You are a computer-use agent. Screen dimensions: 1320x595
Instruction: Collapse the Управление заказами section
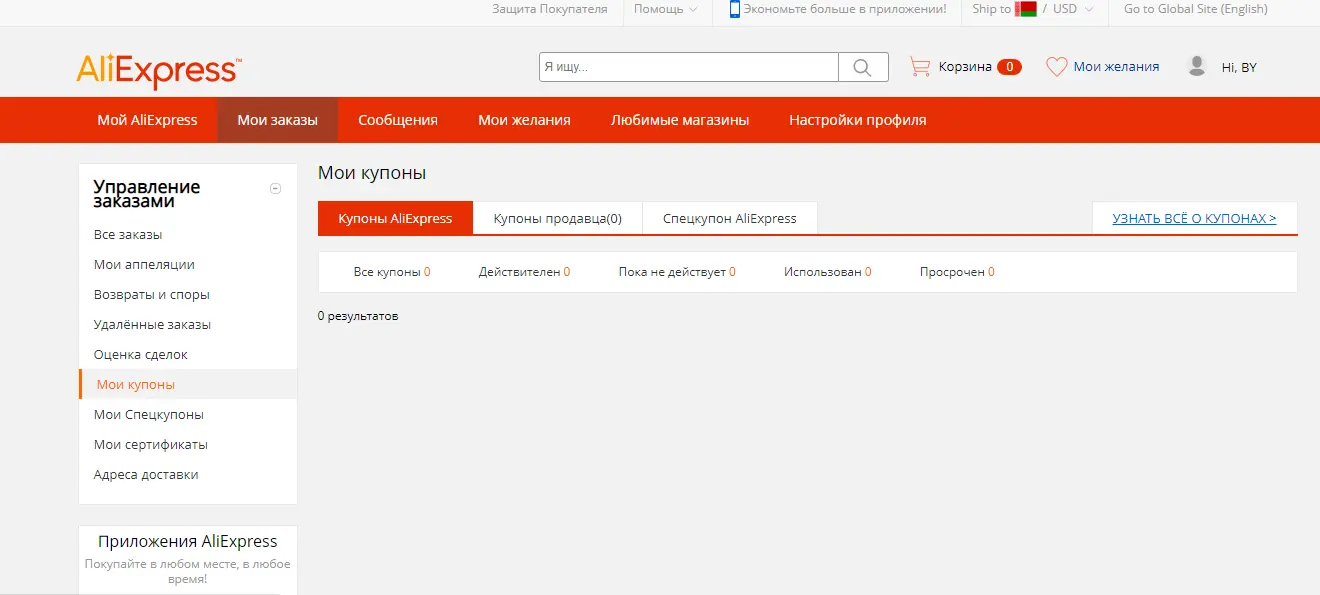(x=276, y=189)
